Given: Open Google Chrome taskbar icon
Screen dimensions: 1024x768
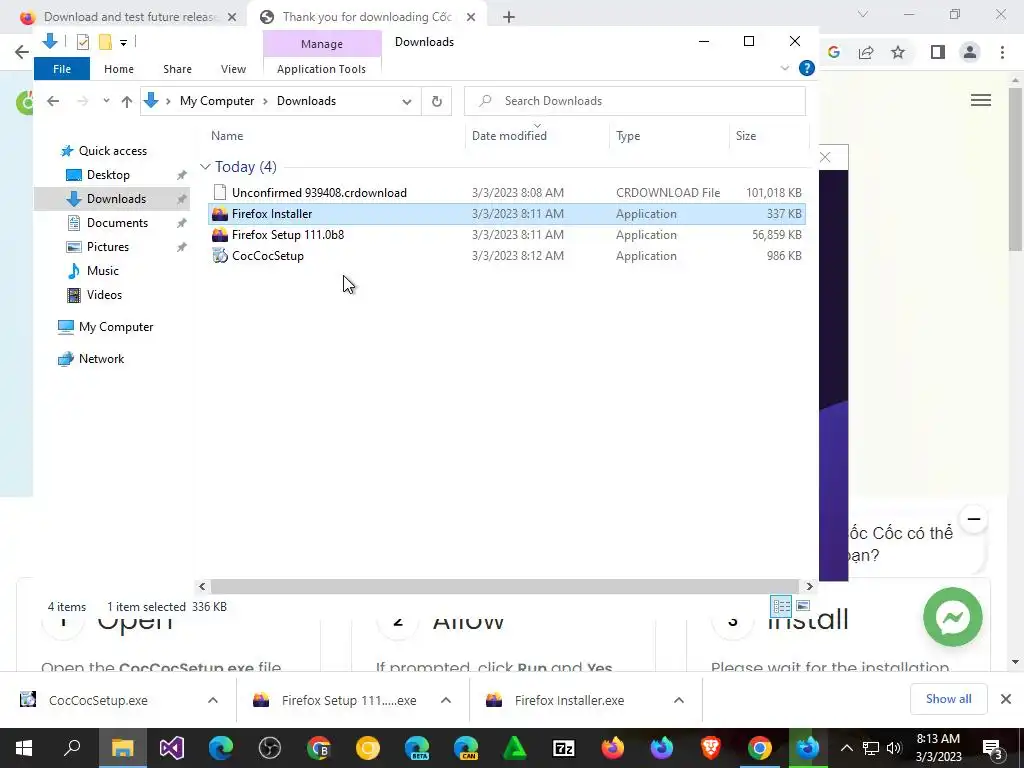Looking at the screenshot, I should click(x=760, y=748).
